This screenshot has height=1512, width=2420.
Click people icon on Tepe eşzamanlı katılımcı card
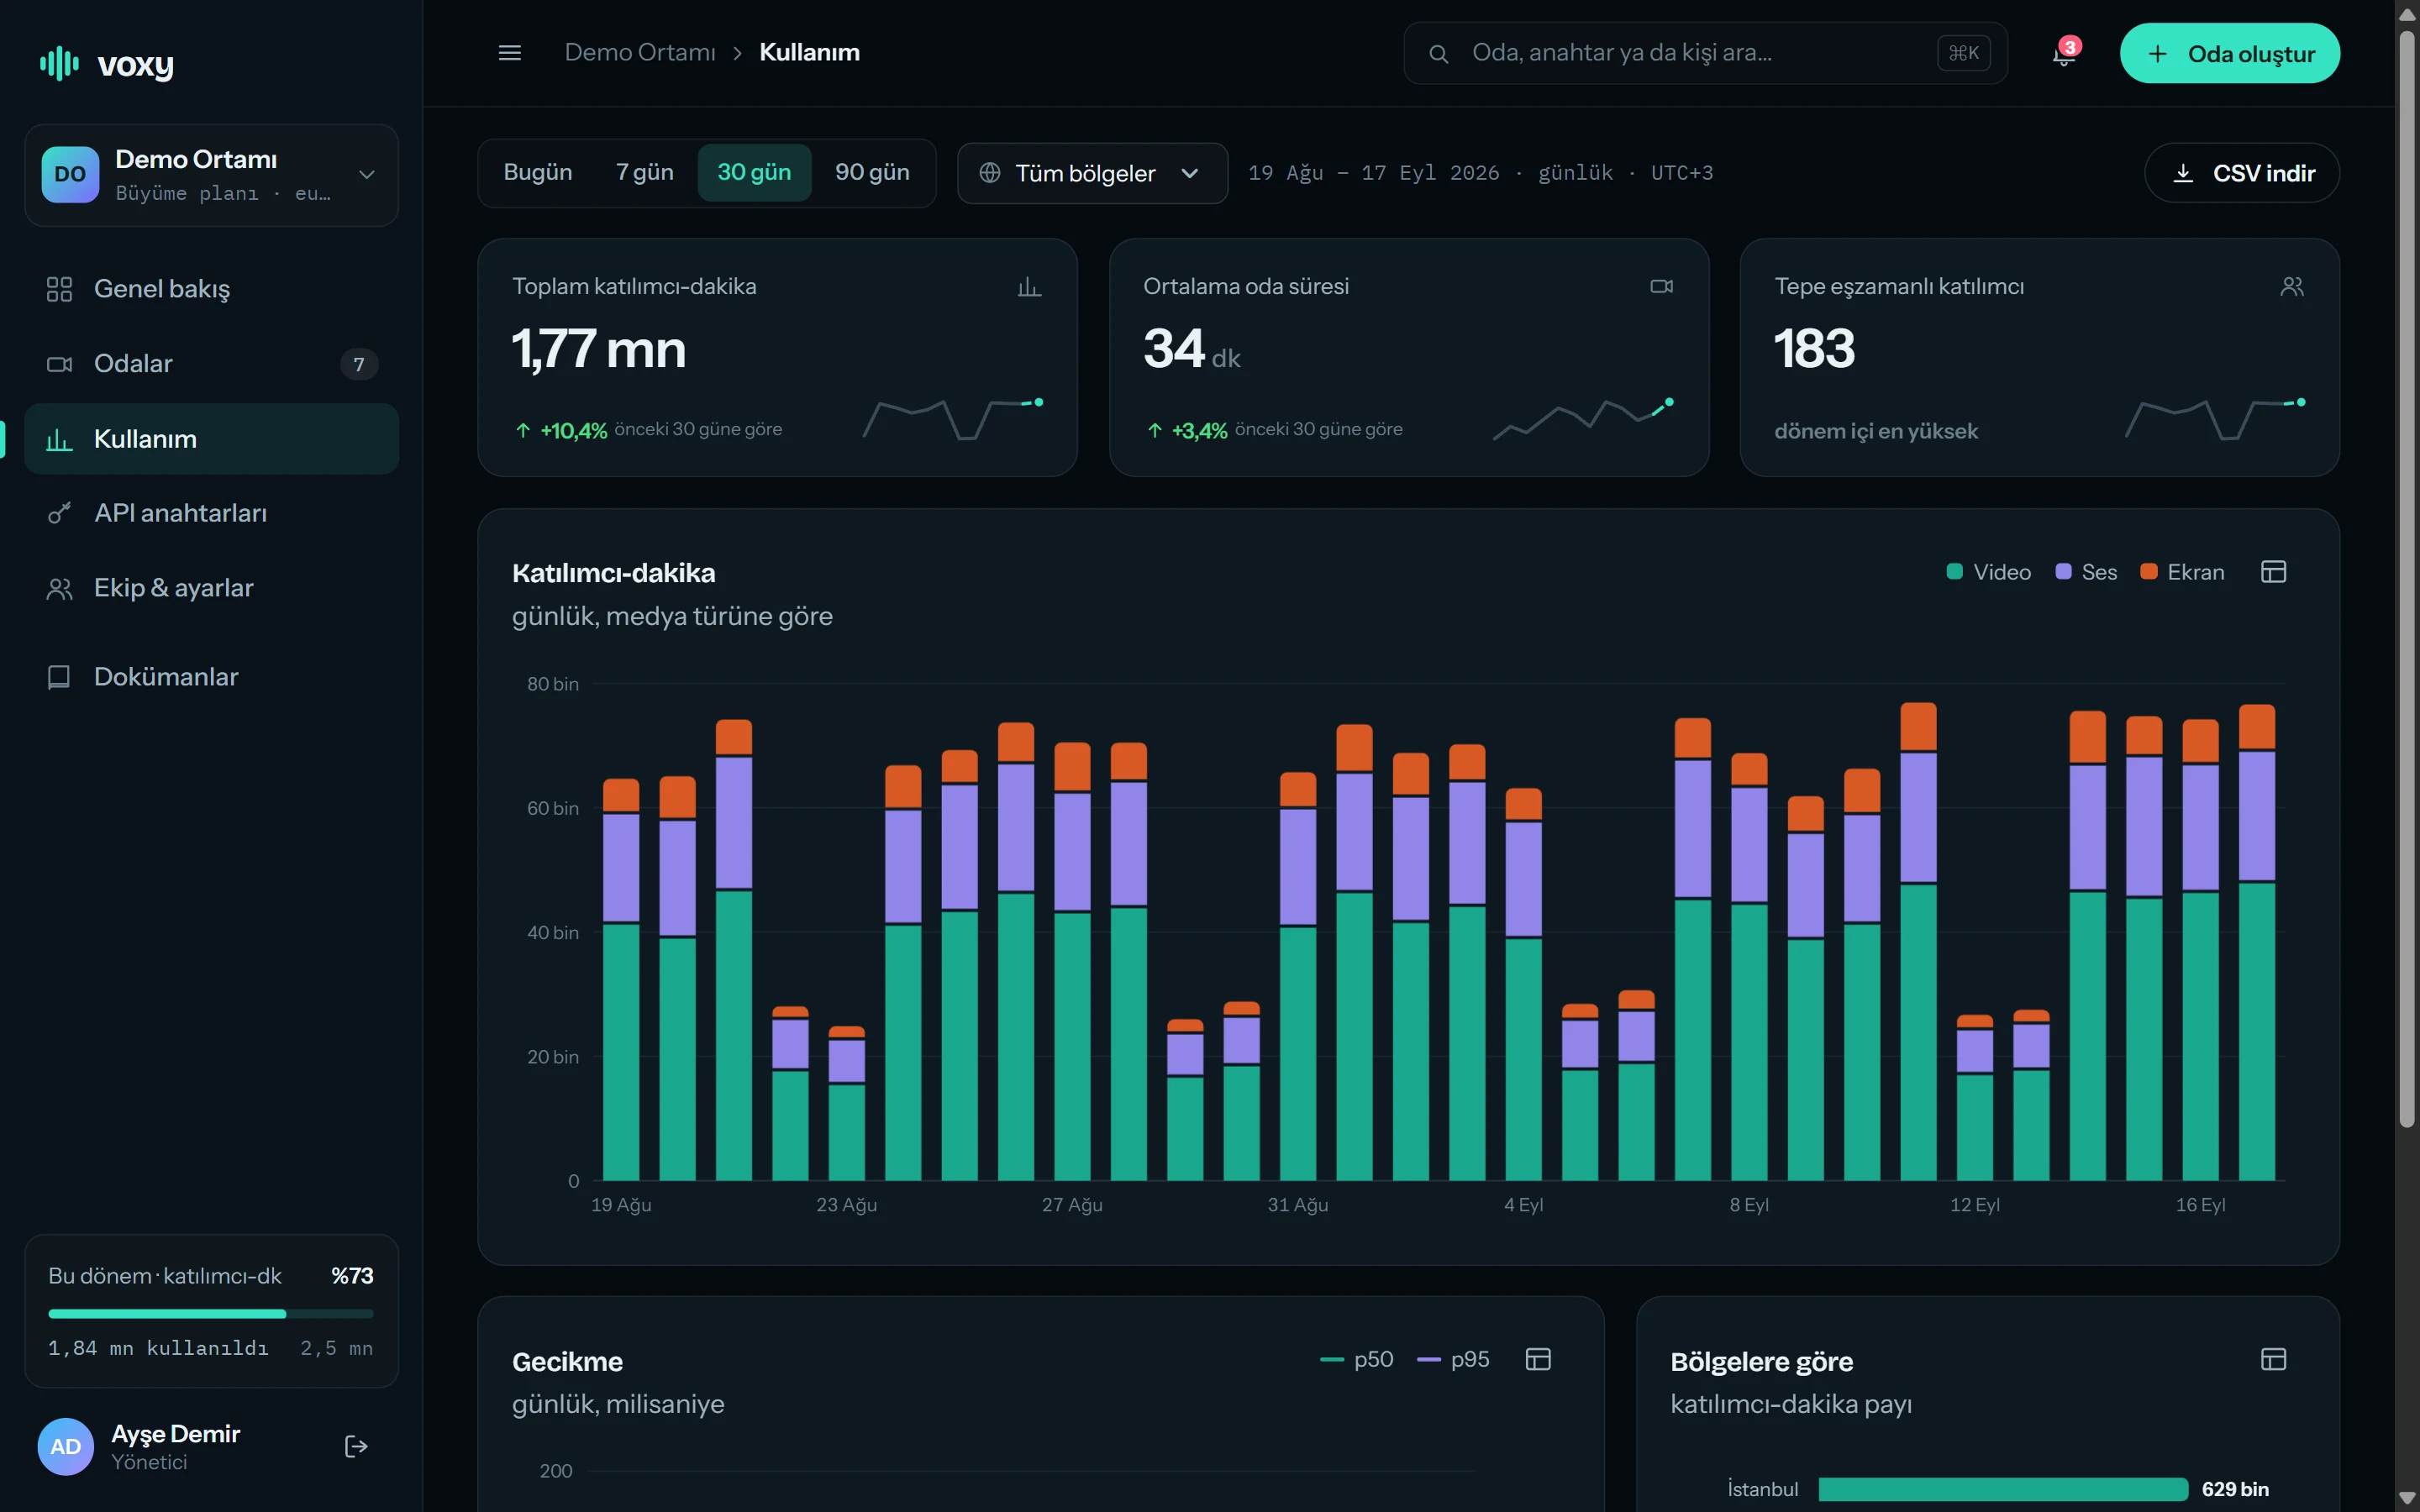point(2292,287)
